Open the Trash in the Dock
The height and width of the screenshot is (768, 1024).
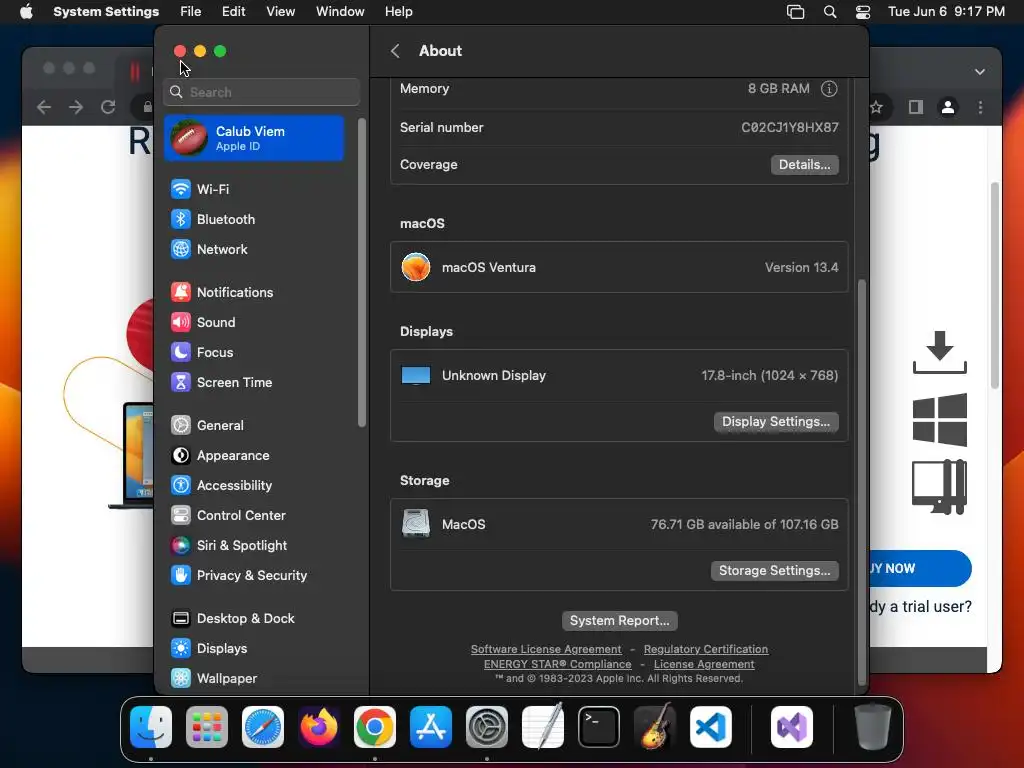(872, 727)
